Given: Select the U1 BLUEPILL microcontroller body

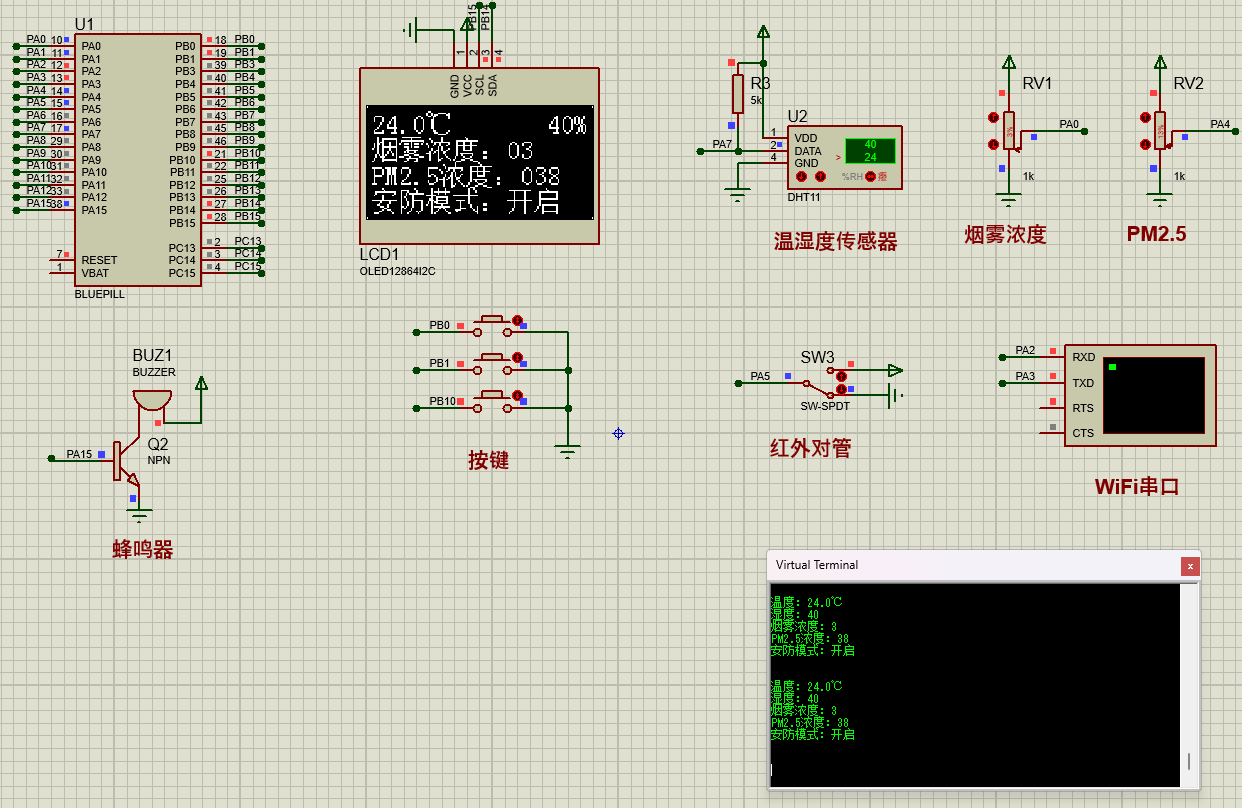Looking at the screenshot, I should coord(138,160).
